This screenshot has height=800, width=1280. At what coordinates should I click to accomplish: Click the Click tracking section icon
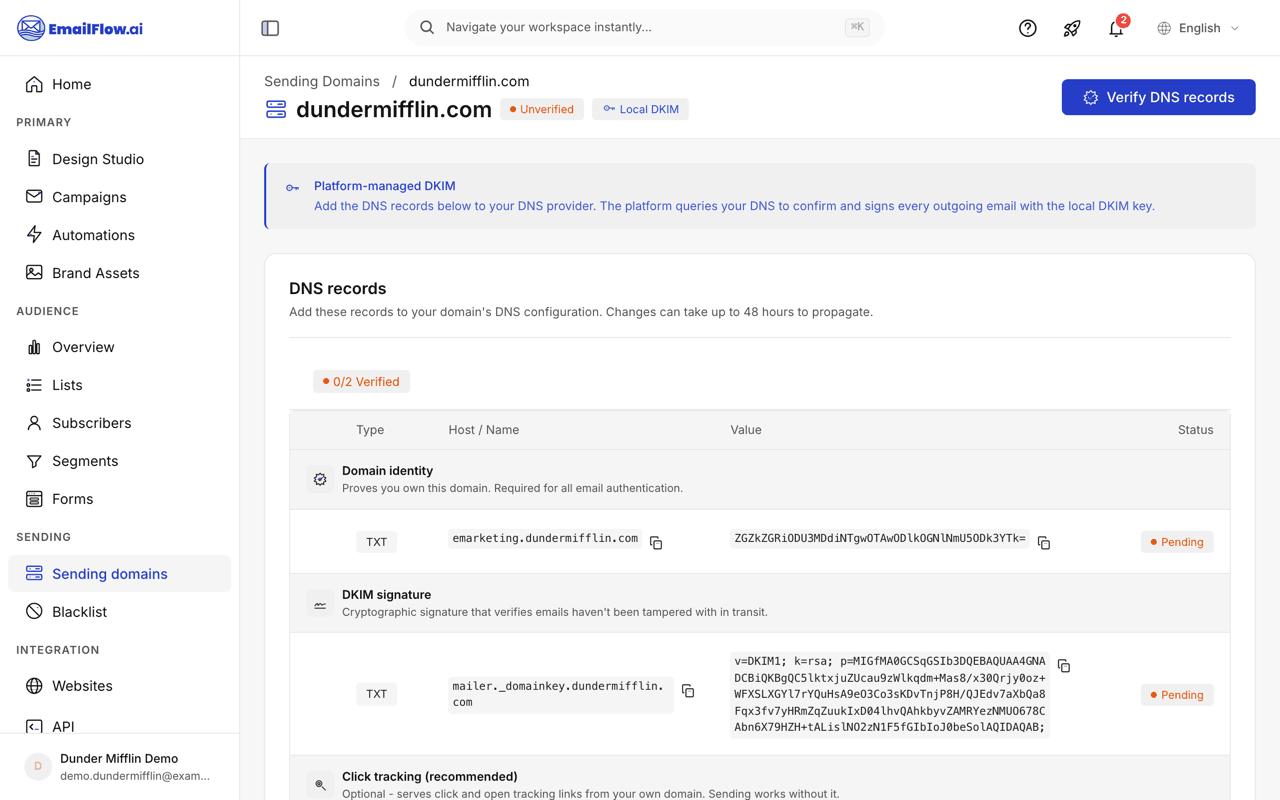(320, 785)
